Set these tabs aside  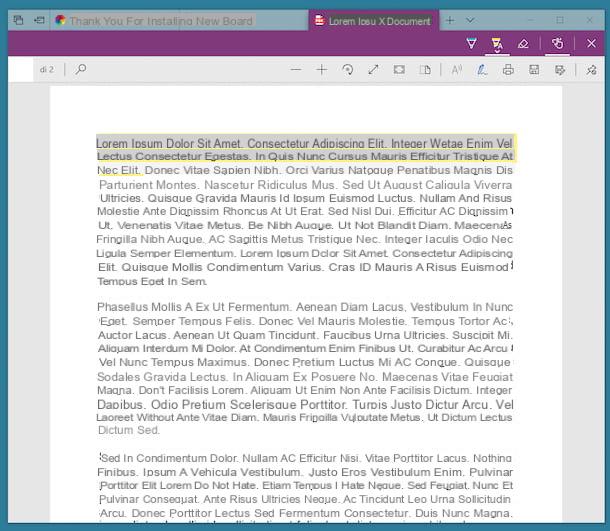(39, 20)
